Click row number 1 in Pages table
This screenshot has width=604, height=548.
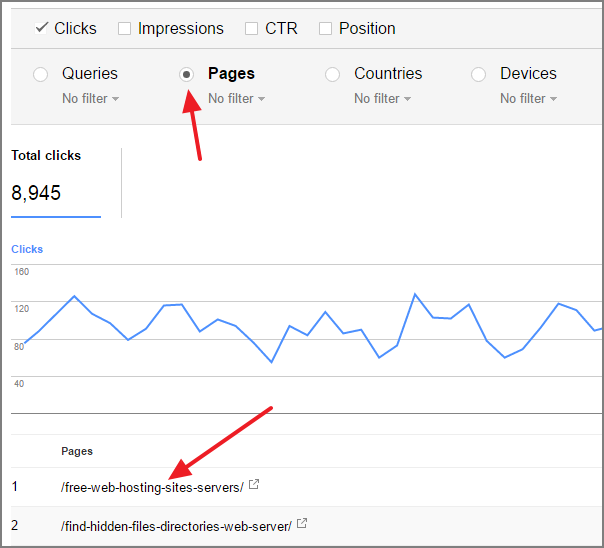click(x=15, y=486)
